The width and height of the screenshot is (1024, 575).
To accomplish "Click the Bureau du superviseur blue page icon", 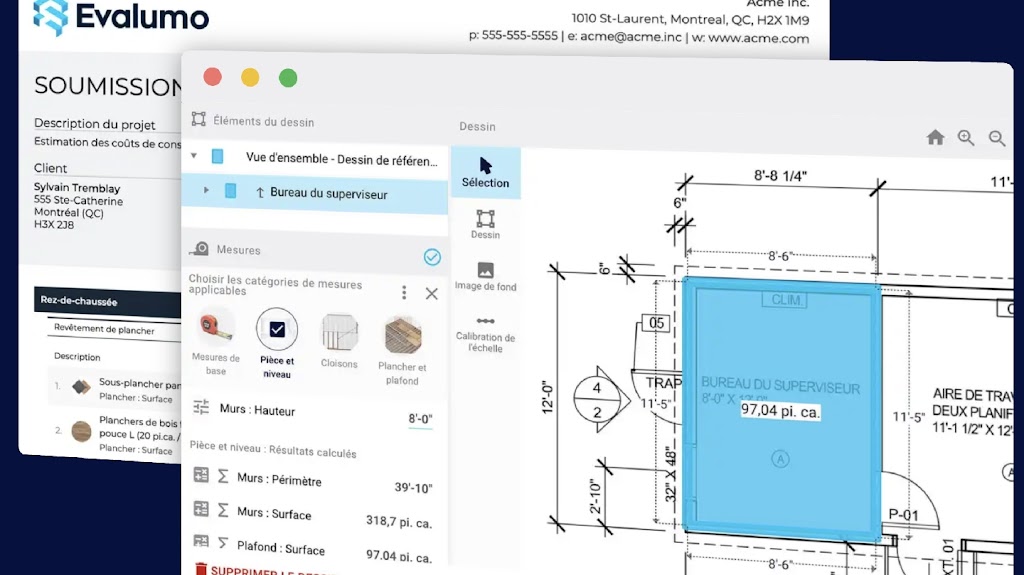I will point(231,191).
